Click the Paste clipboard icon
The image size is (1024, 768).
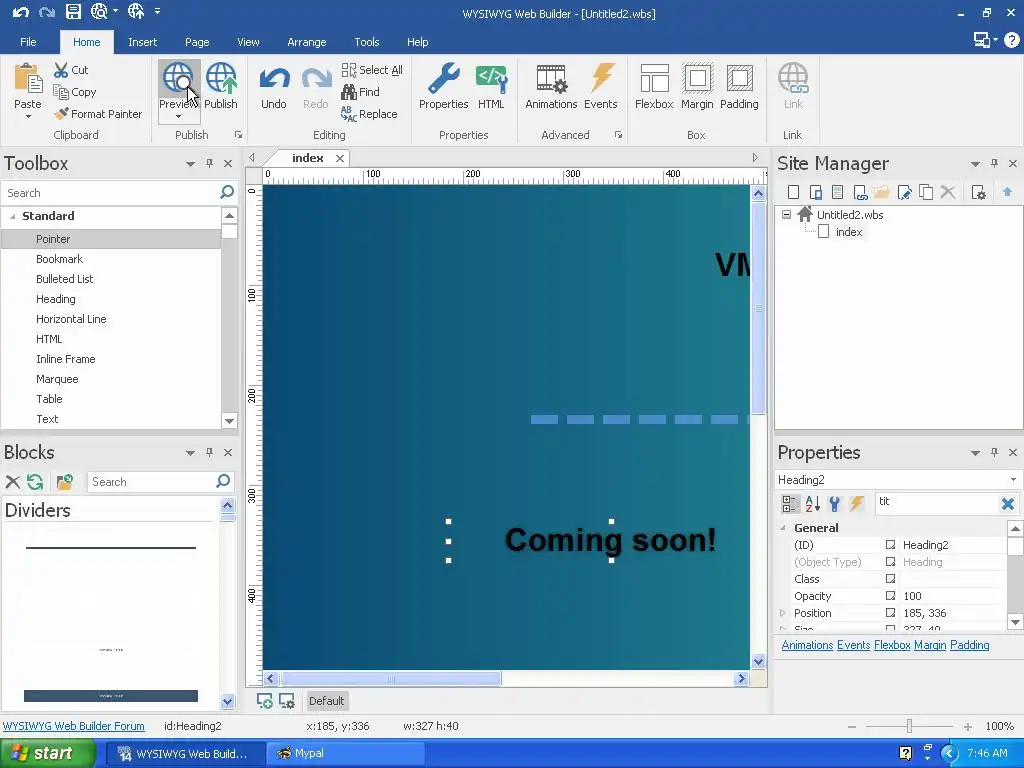tap(28, 78)
